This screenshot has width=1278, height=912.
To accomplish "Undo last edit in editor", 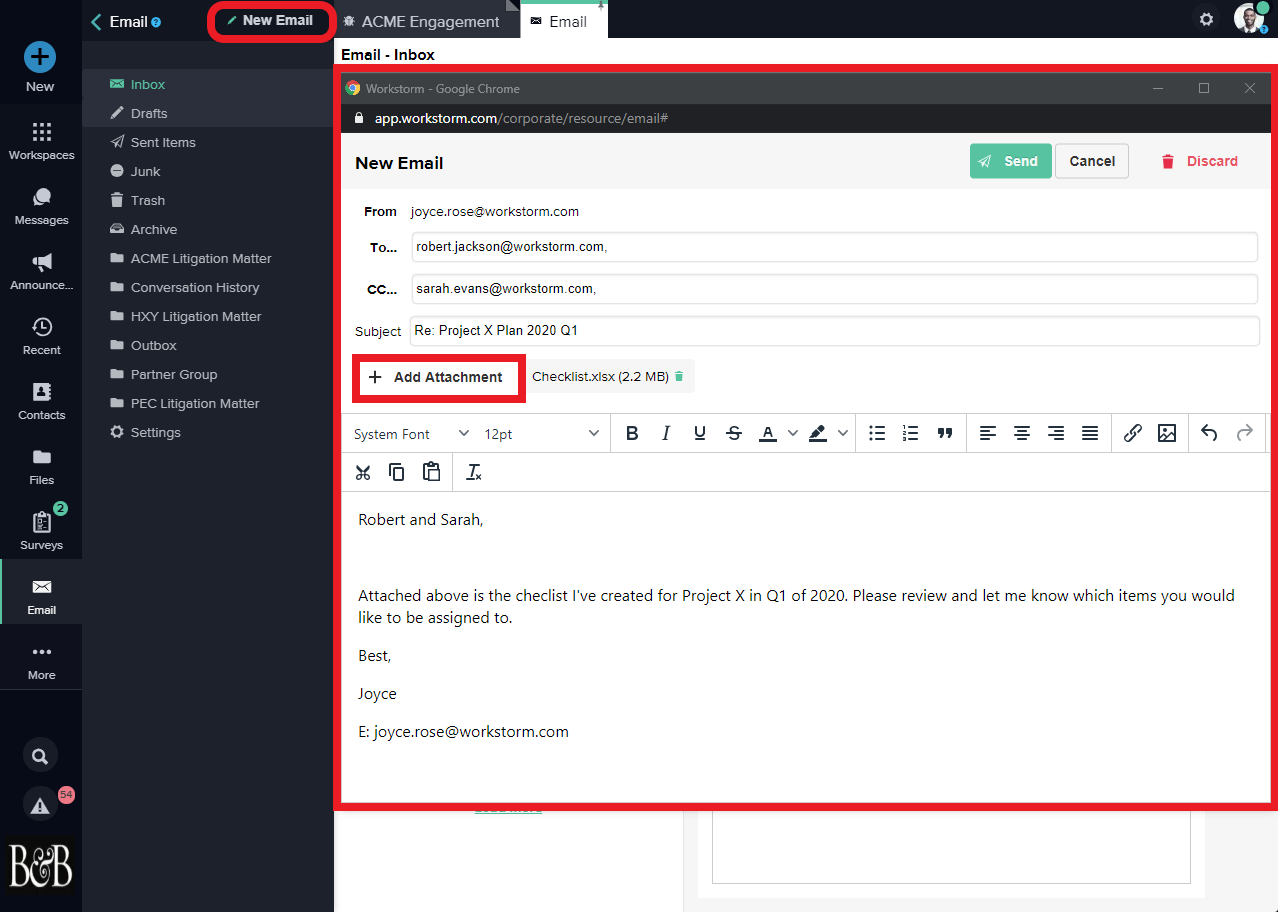I will point(1209,433).
